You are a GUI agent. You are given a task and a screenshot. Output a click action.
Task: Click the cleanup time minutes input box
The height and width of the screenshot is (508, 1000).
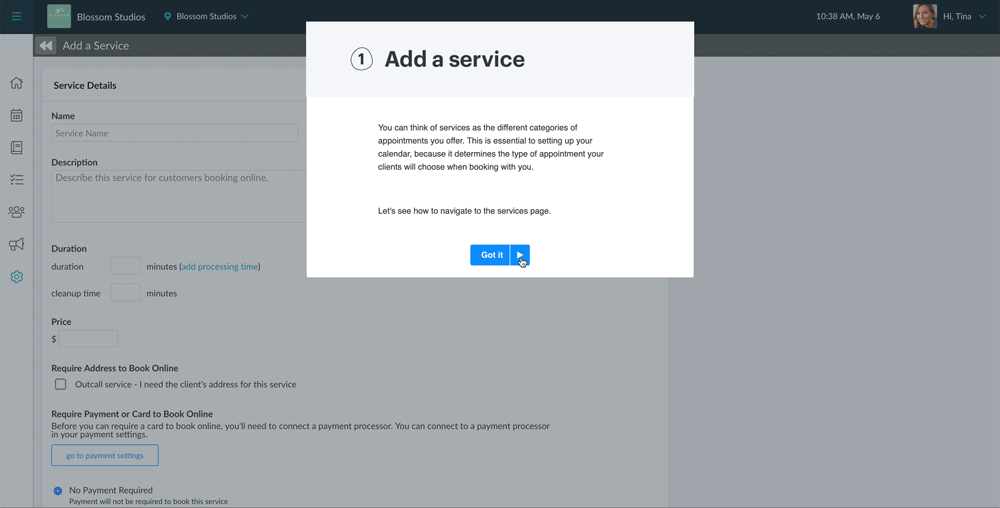click(126, 293)
